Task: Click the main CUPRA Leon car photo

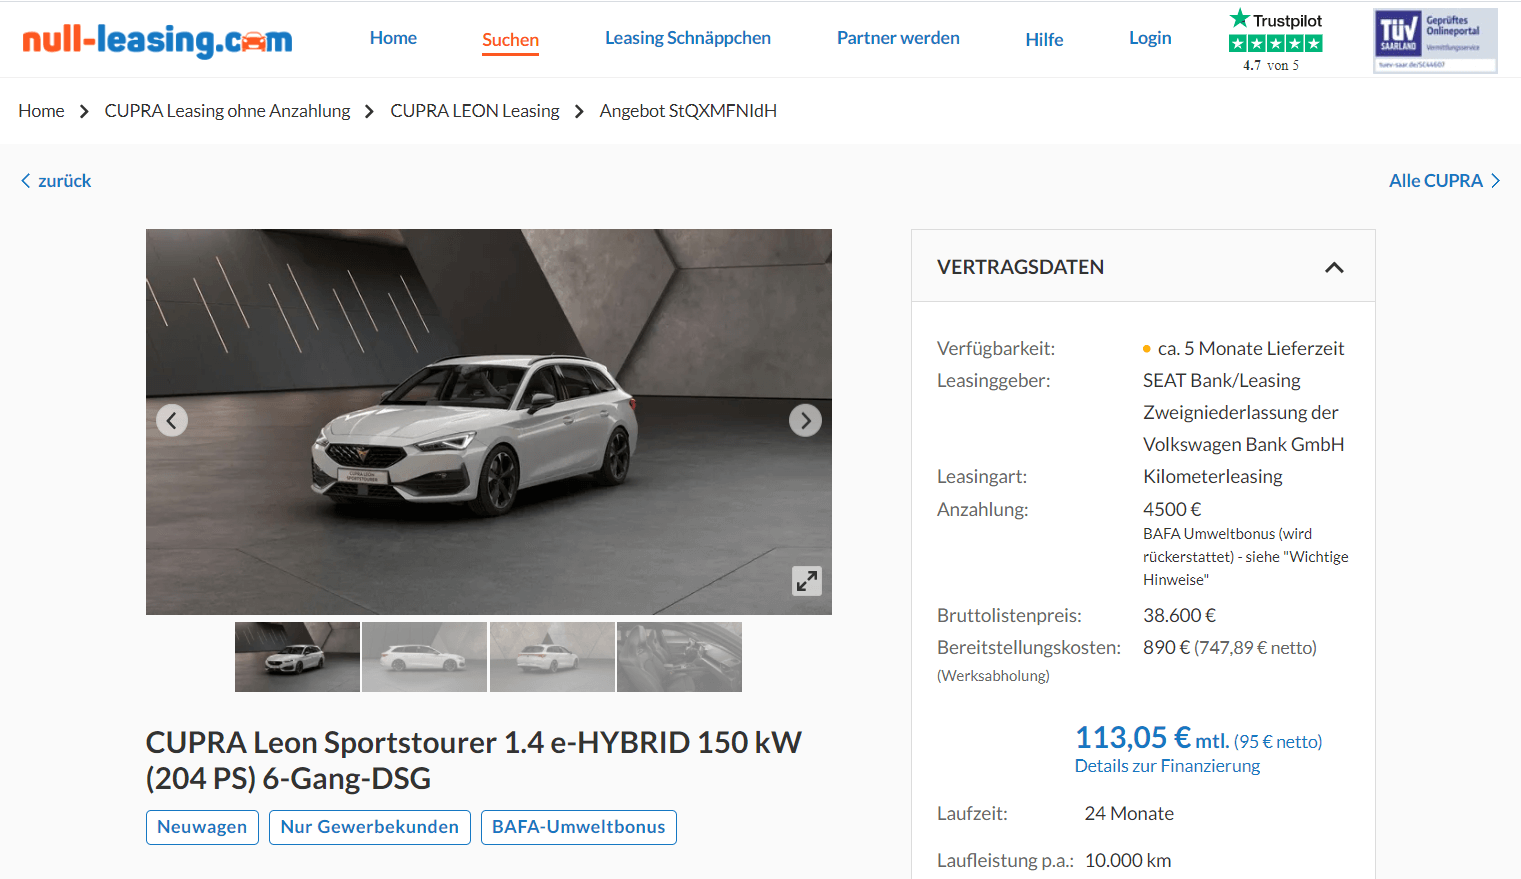Action: click(489, 422)
